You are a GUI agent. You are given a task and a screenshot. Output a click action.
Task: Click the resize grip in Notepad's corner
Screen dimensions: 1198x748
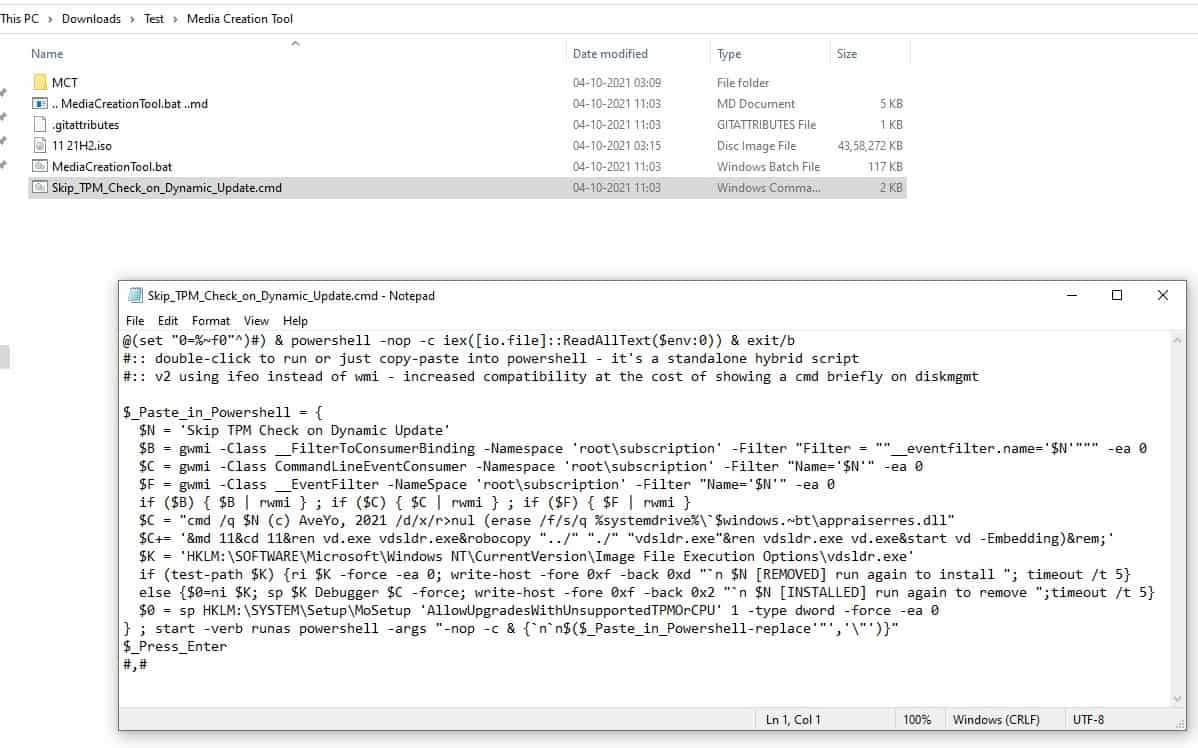(x=1180, y=723)
